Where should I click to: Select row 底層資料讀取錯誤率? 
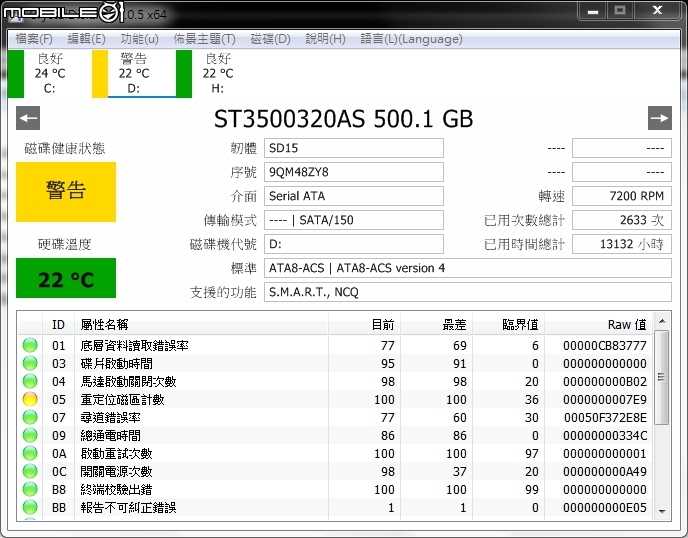click(x=336, y=345)
